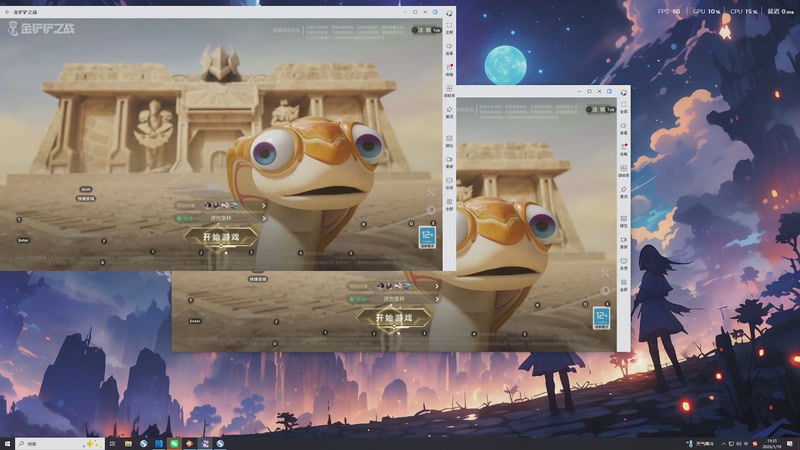Image resolution: width=800 pixels, height=450 pixels.
Task: Click the blue square icon in rear window title bar
Action: [x=609, y=91]
